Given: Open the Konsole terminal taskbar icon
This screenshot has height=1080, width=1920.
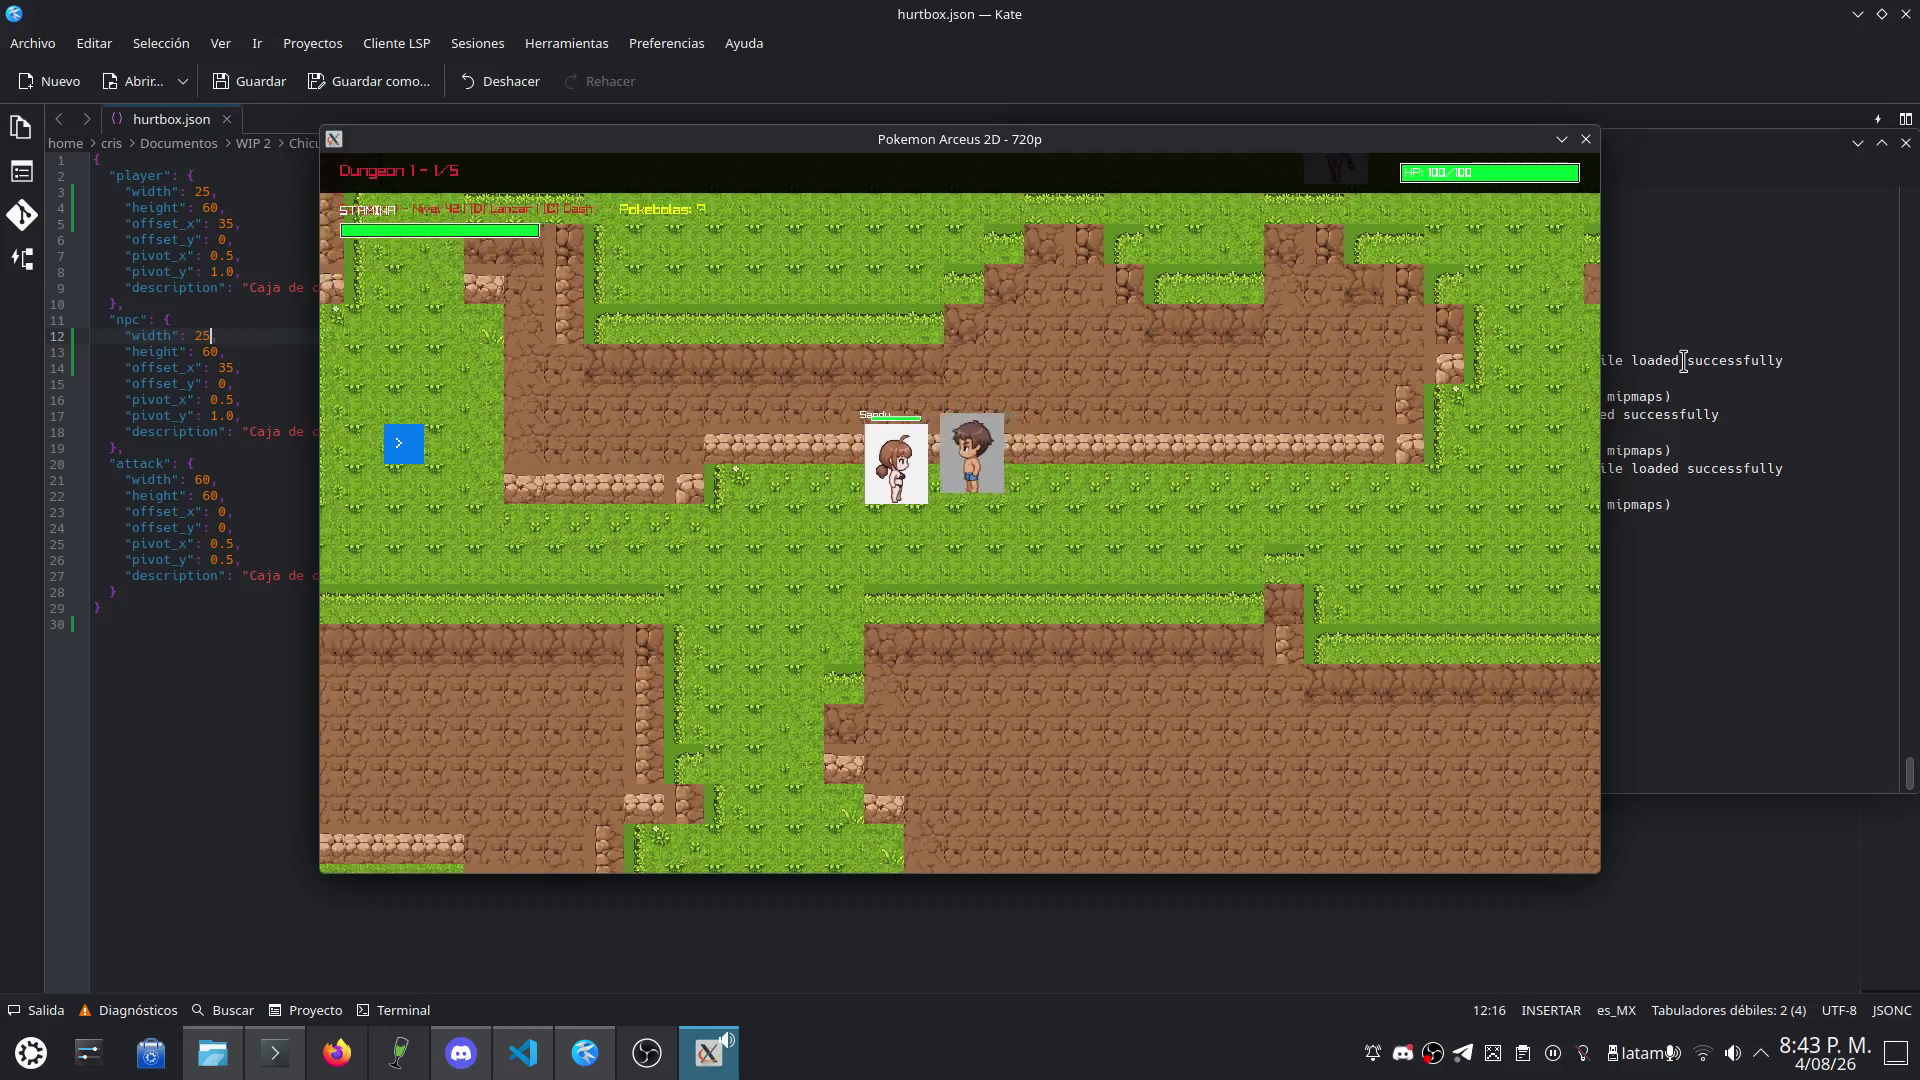Looking at the screenshot, I should click(x=275, y=1053).
